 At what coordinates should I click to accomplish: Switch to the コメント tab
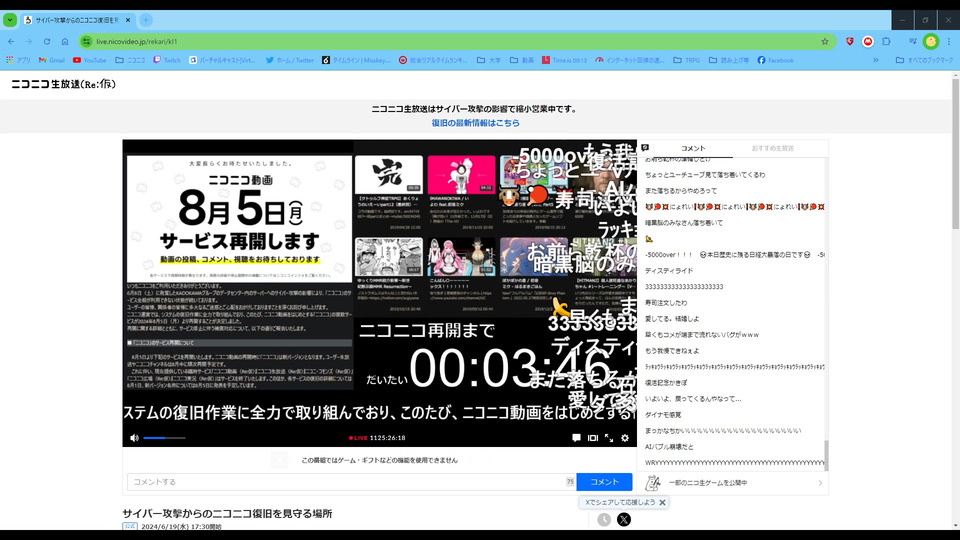[692, 148]
